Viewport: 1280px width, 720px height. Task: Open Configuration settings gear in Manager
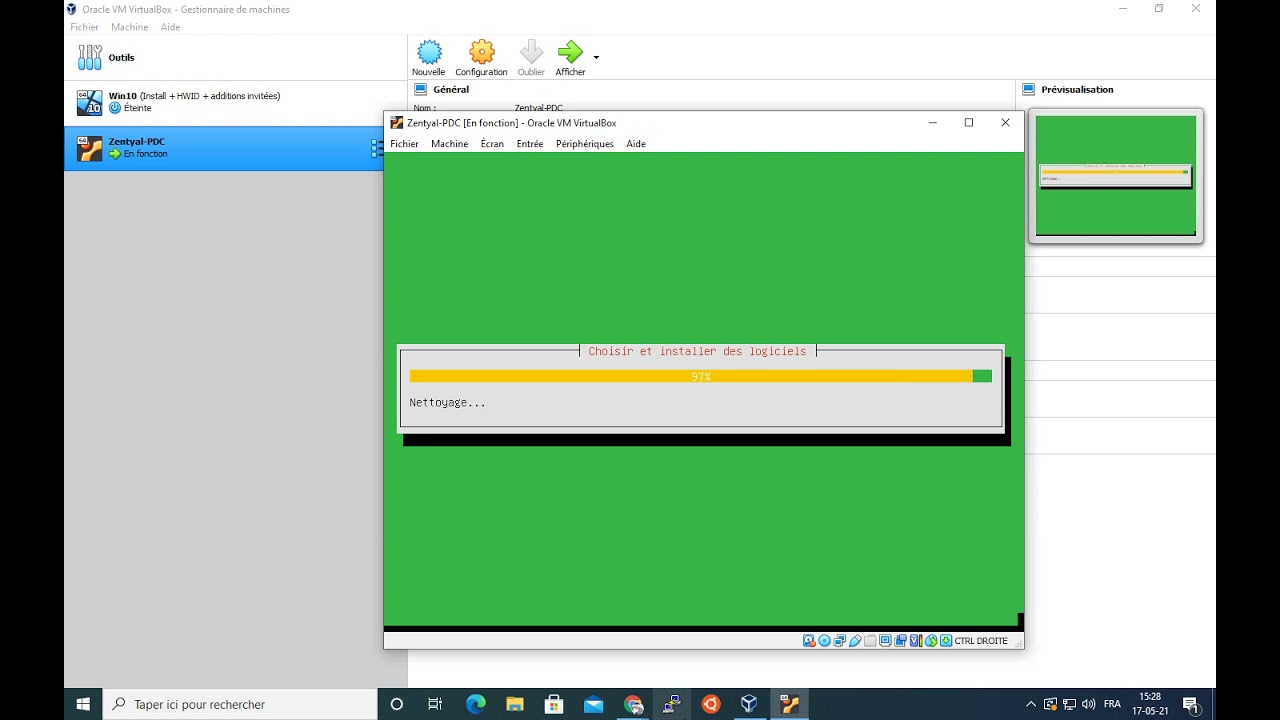point(482,52)
